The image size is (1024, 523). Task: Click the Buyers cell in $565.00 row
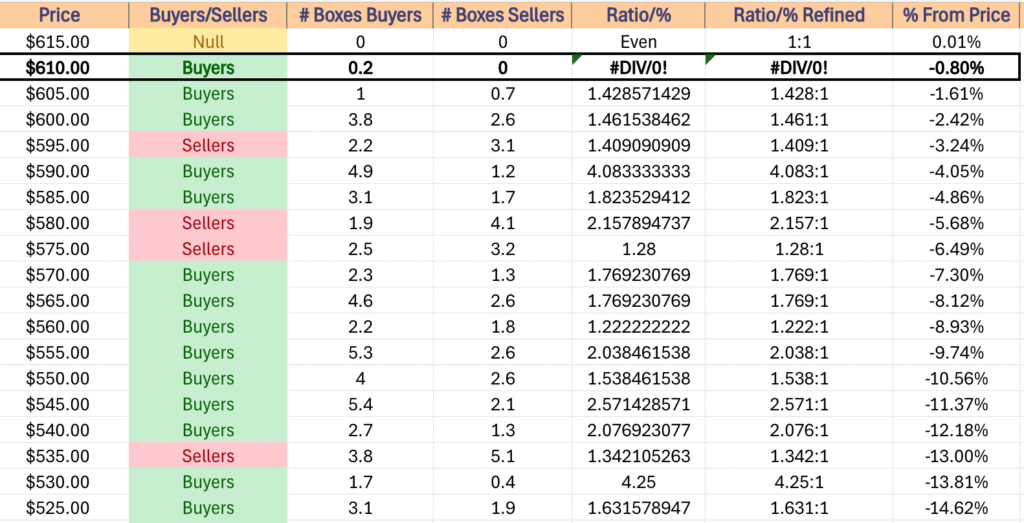click(x=208, y=301)
